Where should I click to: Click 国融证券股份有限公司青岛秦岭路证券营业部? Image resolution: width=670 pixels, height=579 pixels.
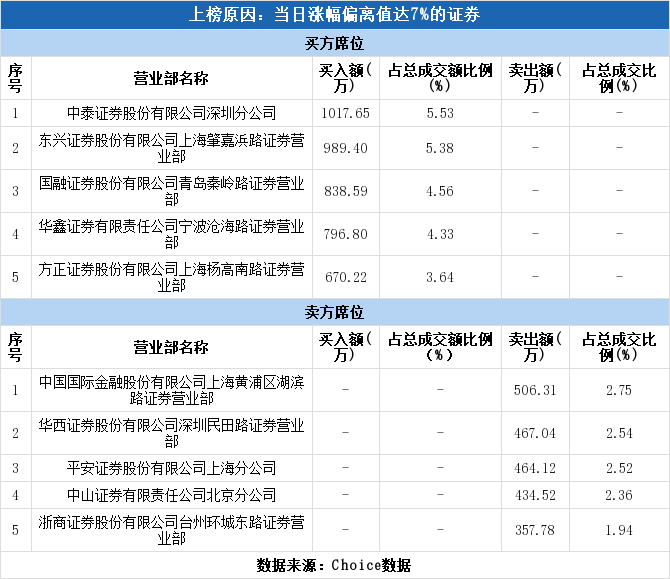[x=172, y=191]
